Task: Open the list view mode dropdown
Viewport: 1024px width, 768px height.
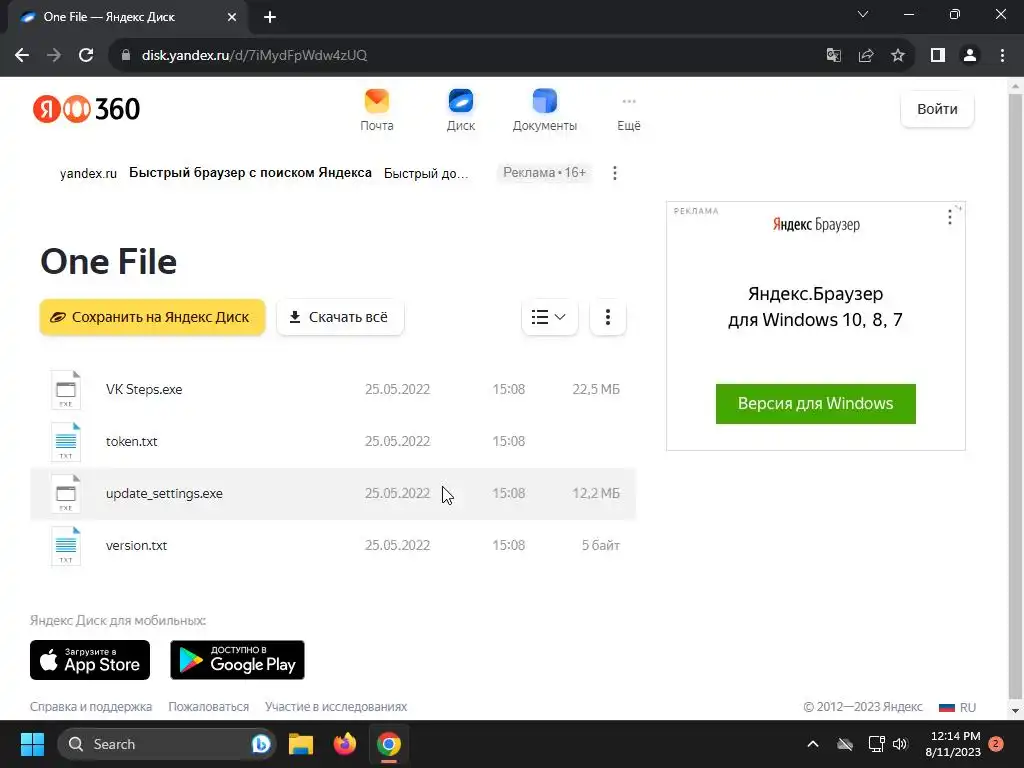Action: click(x=549, y=317)
